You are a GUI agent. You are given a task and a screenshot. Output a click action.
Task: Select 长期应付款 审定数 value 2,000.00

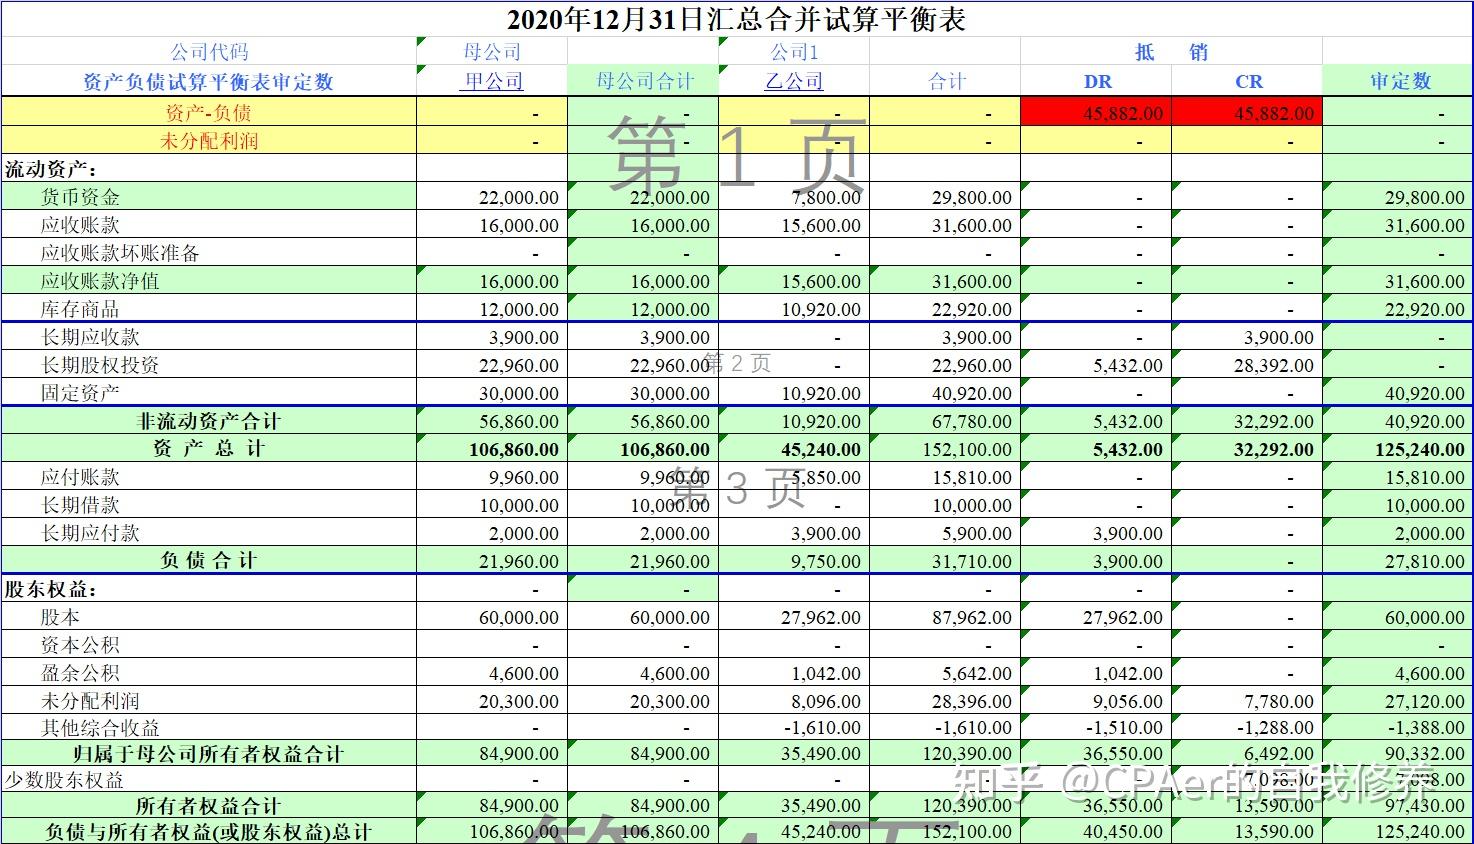point(1430,534)
